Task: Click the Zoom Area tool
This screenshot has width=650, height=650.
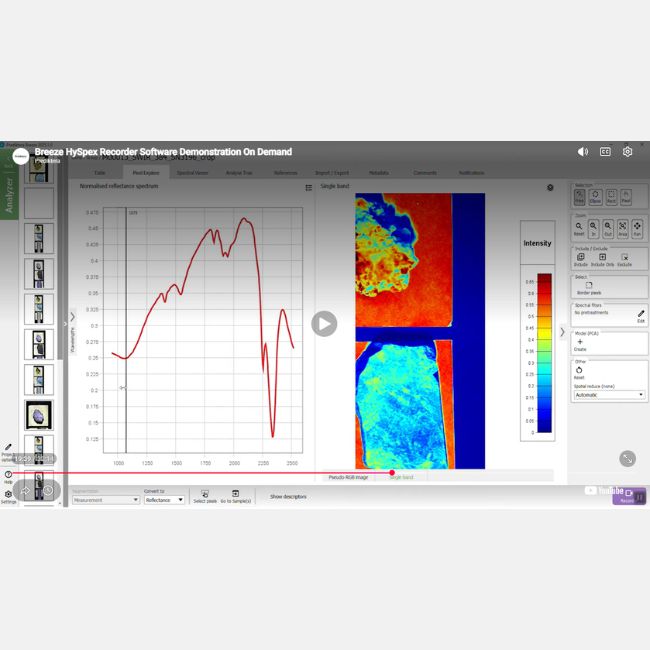Action: [623, 228]
